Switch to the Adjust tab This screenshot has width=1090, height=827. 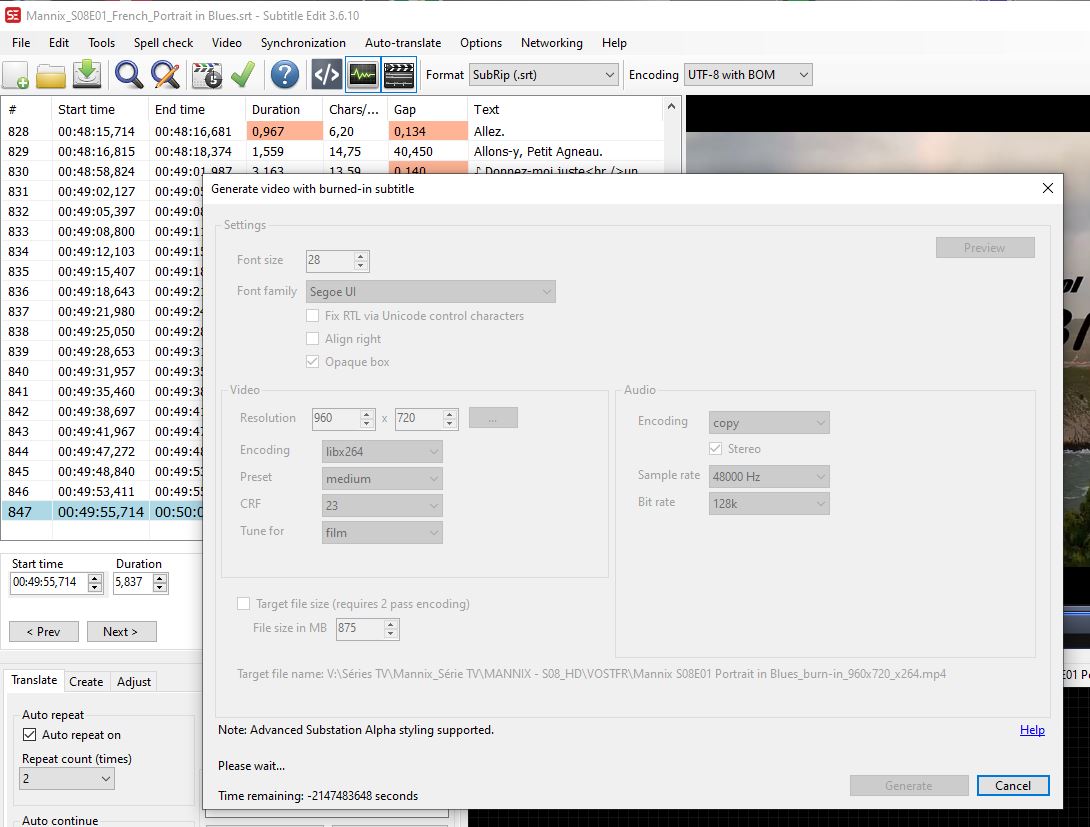pos(133,682)
